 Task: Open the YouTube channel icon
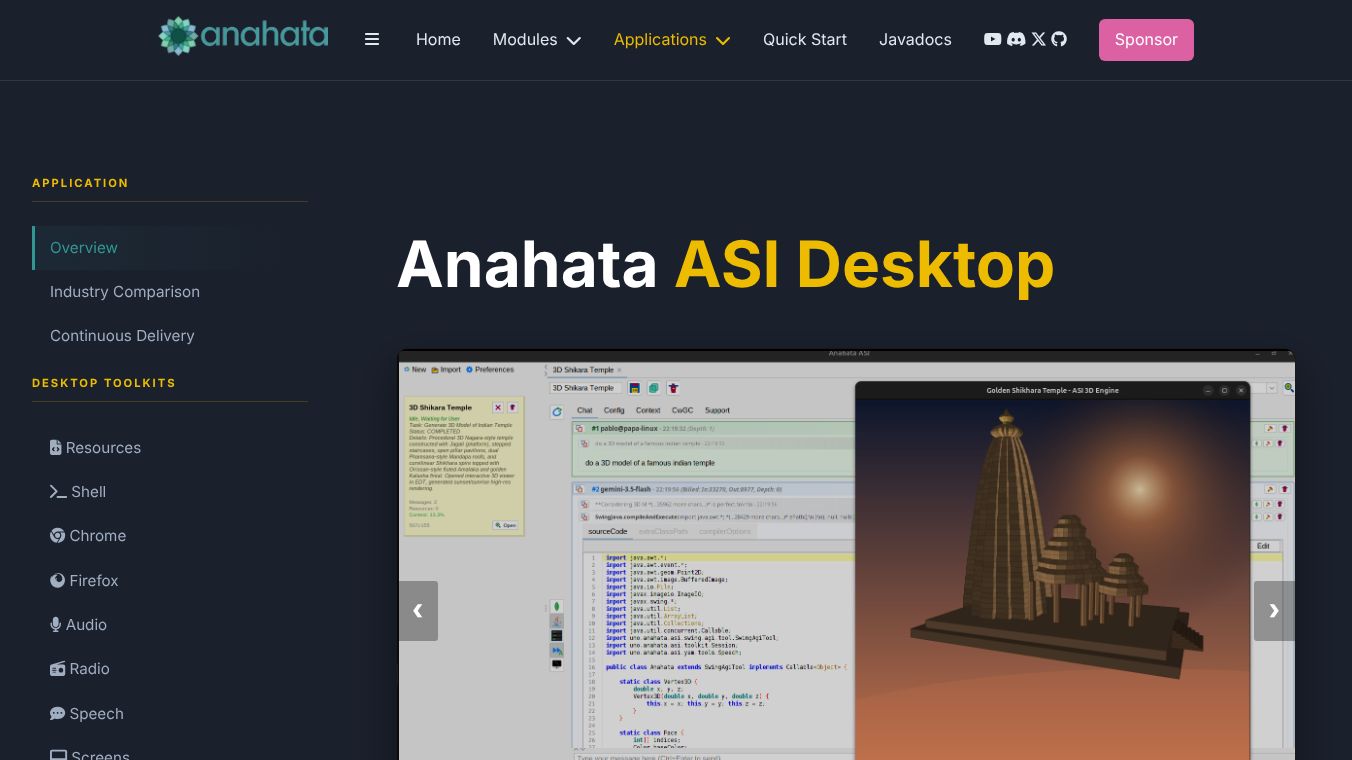pyautogui.click(x=992, y=39)
